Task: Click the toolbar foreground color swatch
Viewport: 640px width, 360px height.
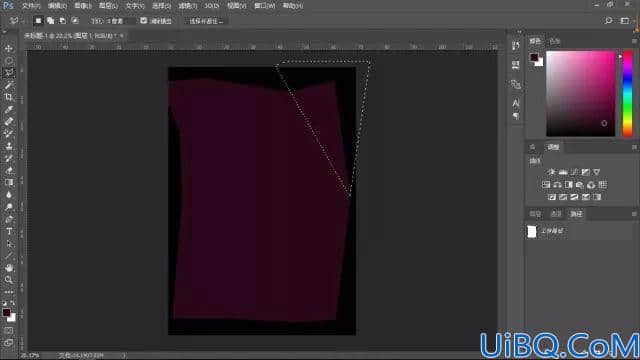Action: click(x=6, y=313)
